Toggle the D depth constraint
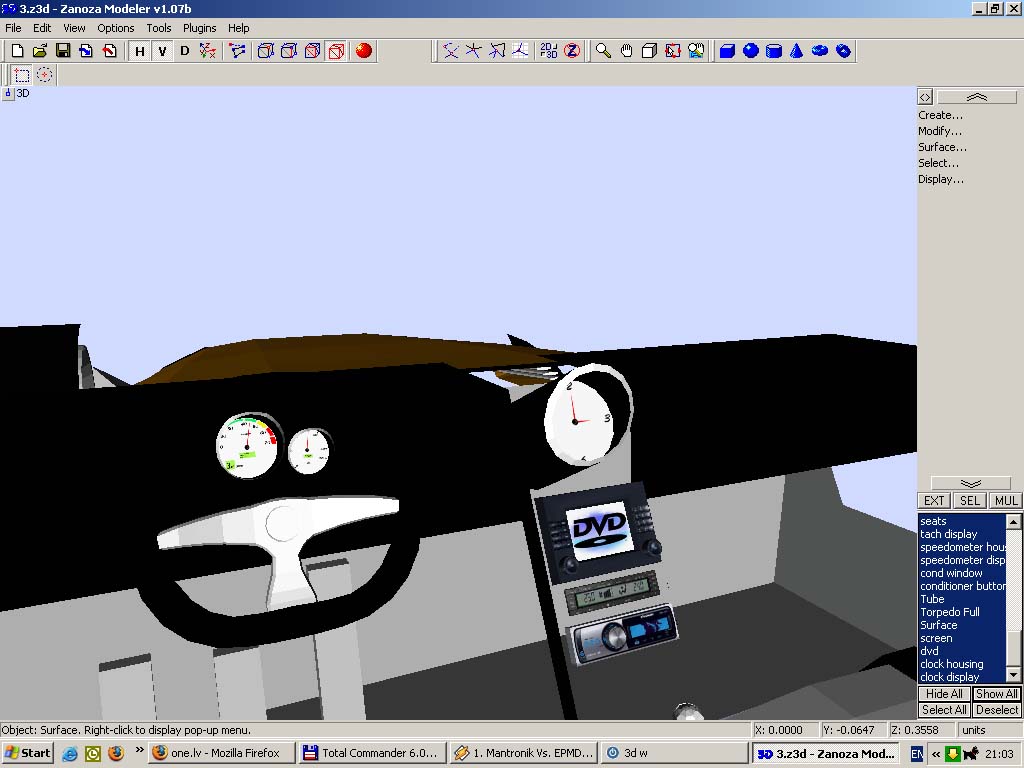 coord(185,51)
